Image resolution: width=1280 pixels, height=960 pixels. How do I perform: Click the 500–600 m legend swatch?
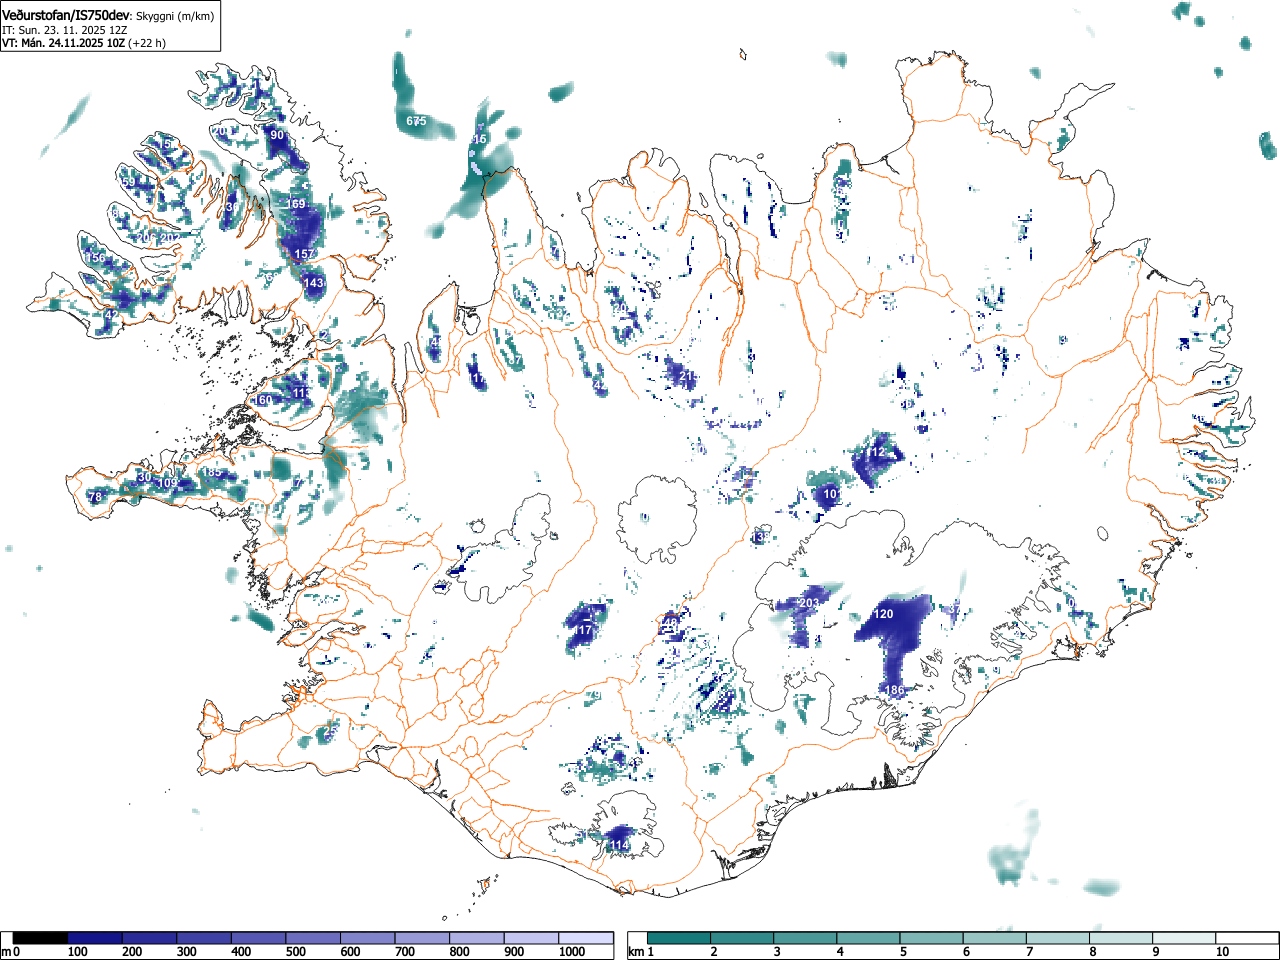313,938
